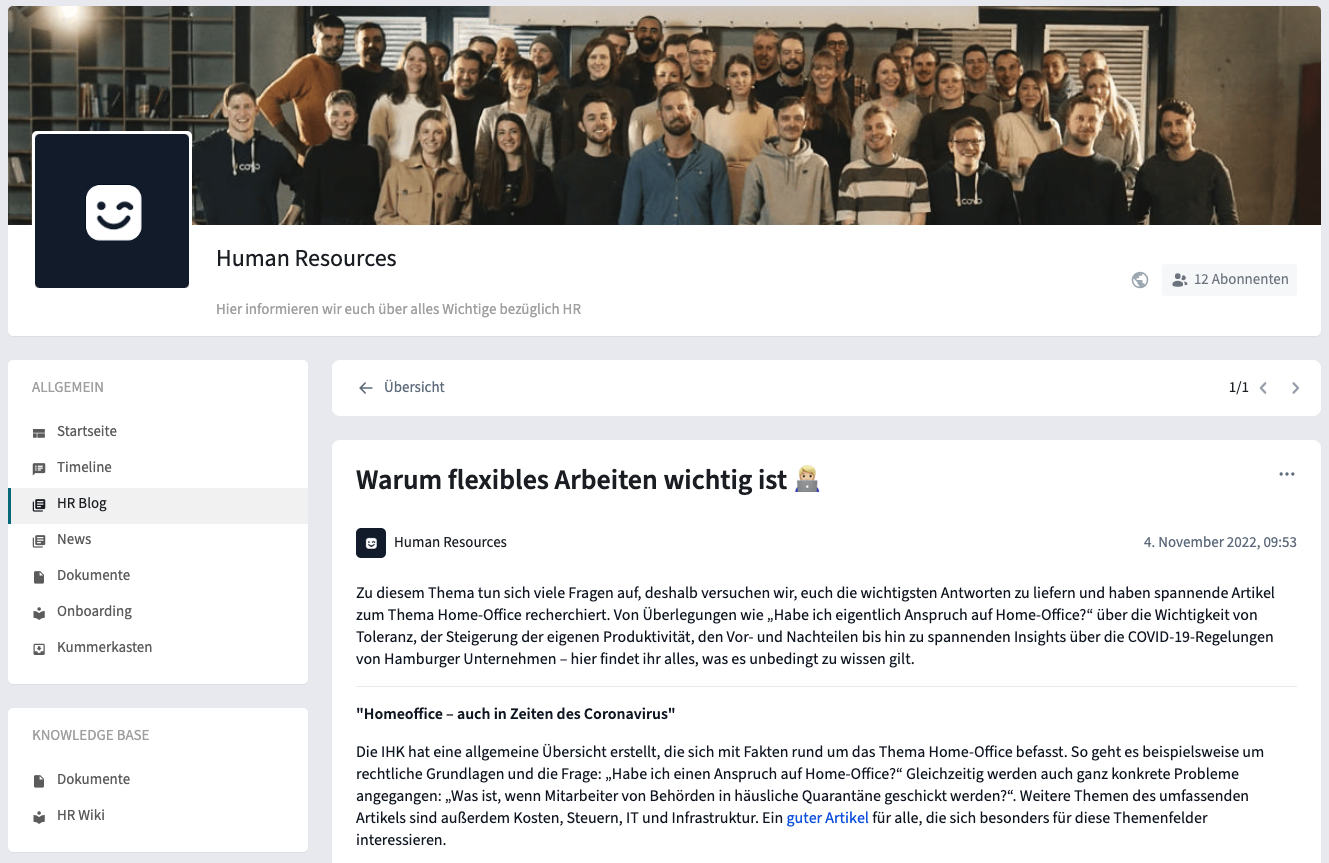The height and width of the screenshot is (863, 1329).
Task: Click the Startseite icon in the sidebar
Action: tap(39, 432)
